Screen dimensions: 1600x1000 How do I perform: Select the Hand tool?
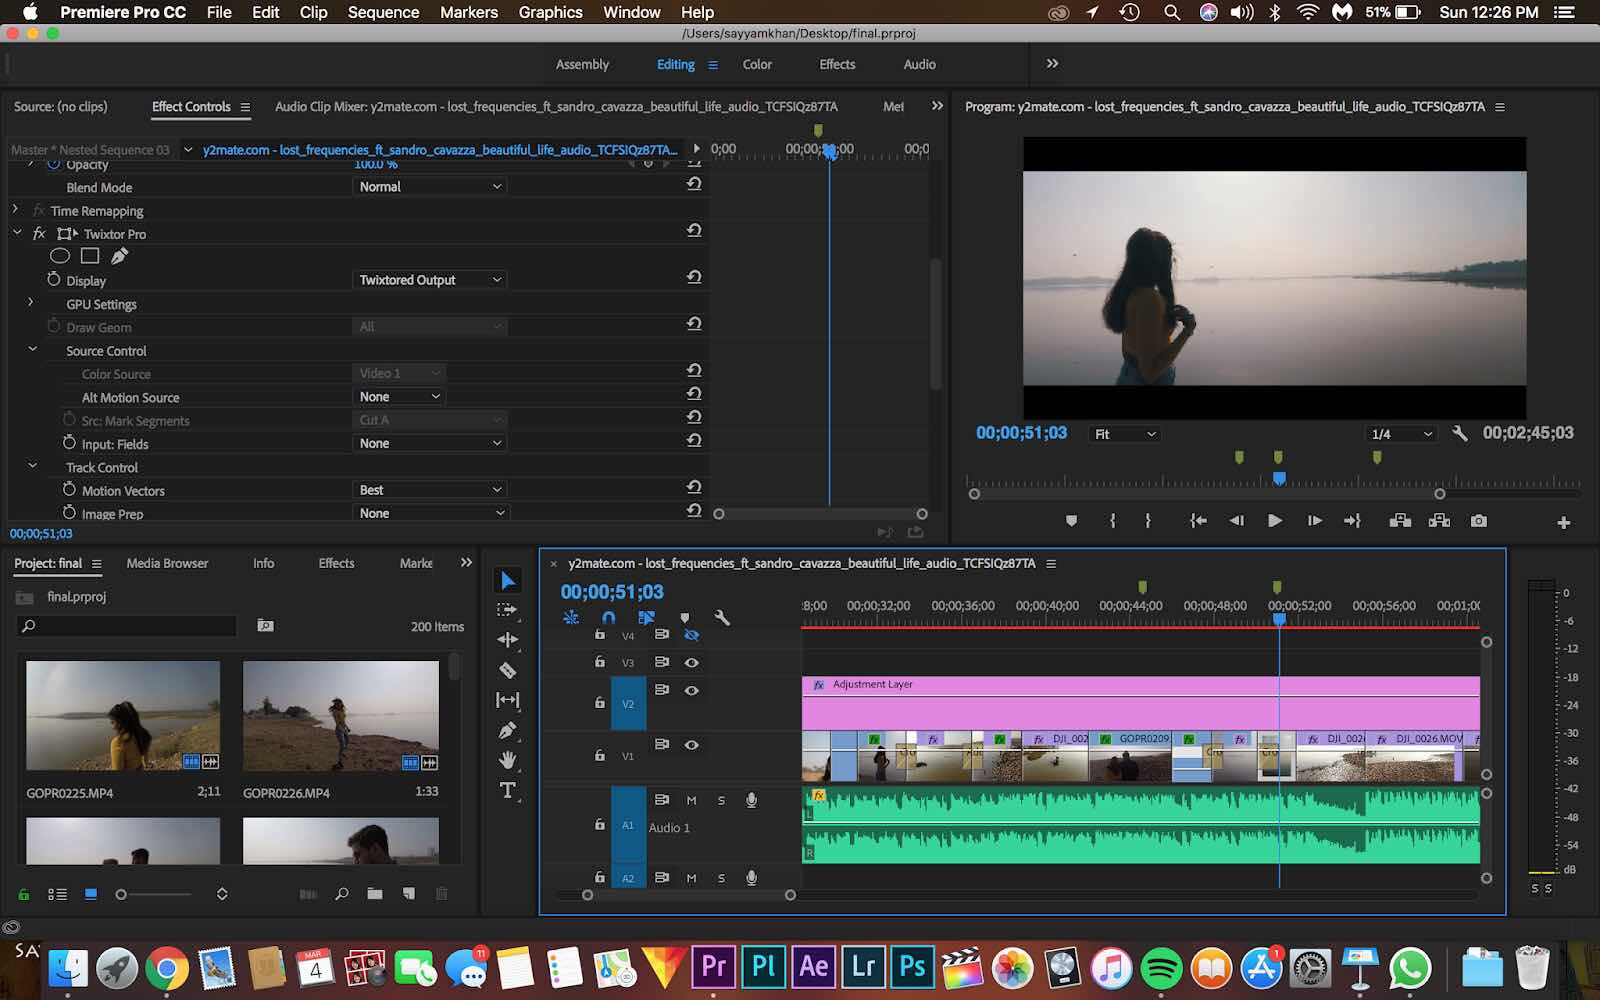(x=507, y=760)
